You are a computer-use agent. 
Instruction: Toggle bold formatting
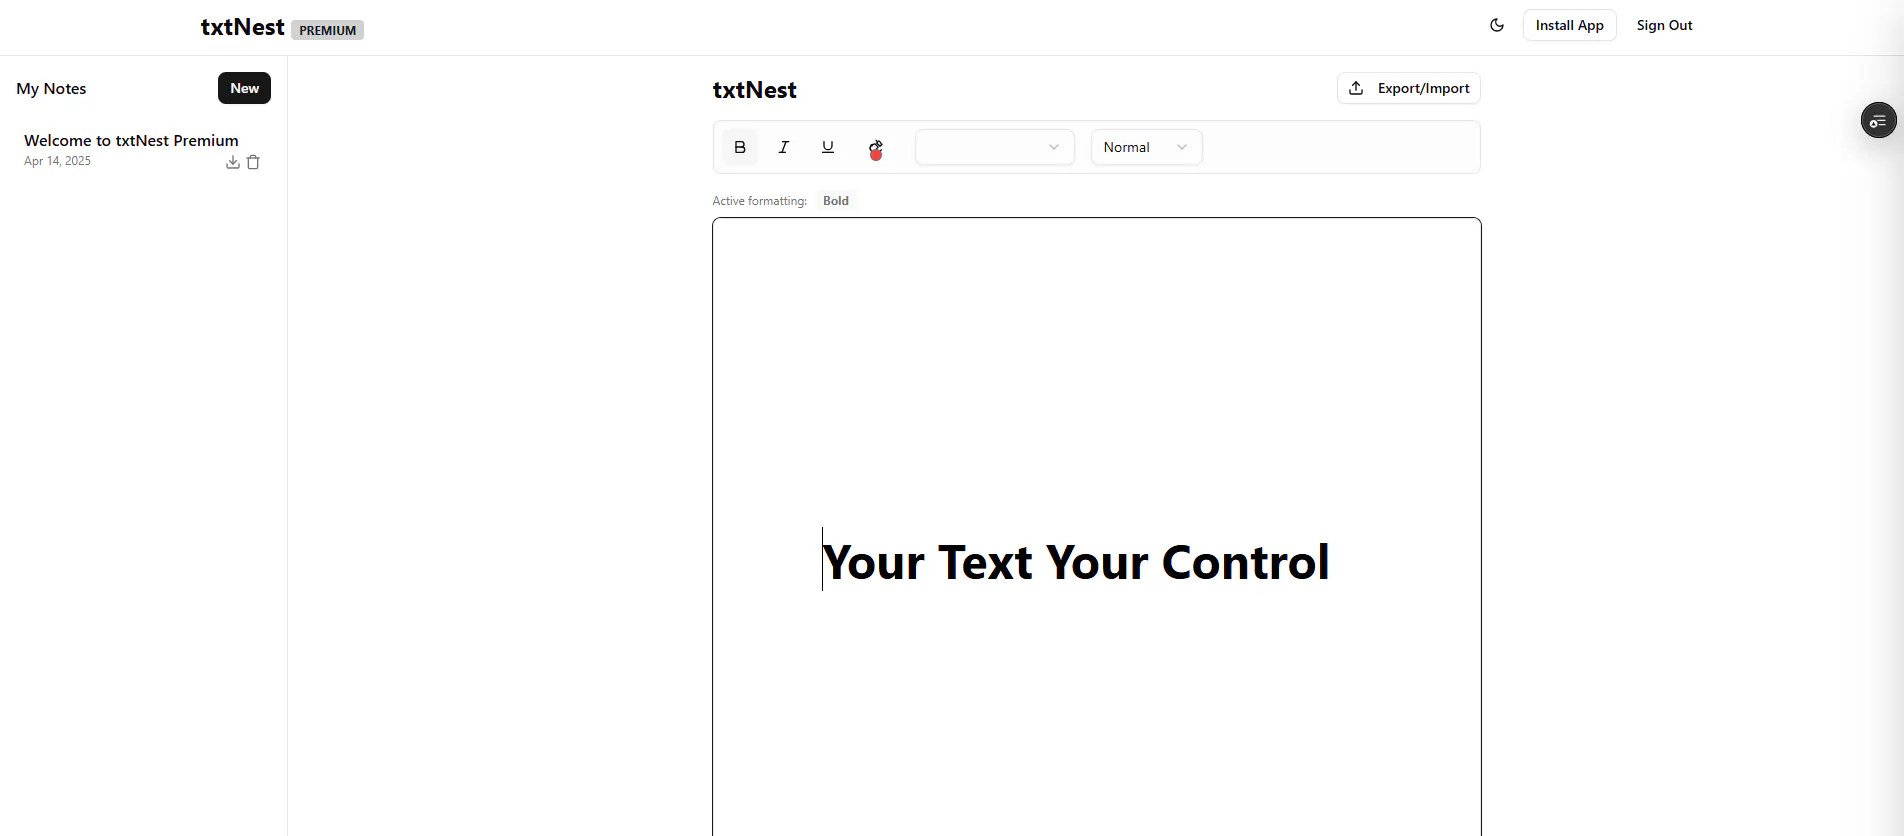(x=740, y=147)
